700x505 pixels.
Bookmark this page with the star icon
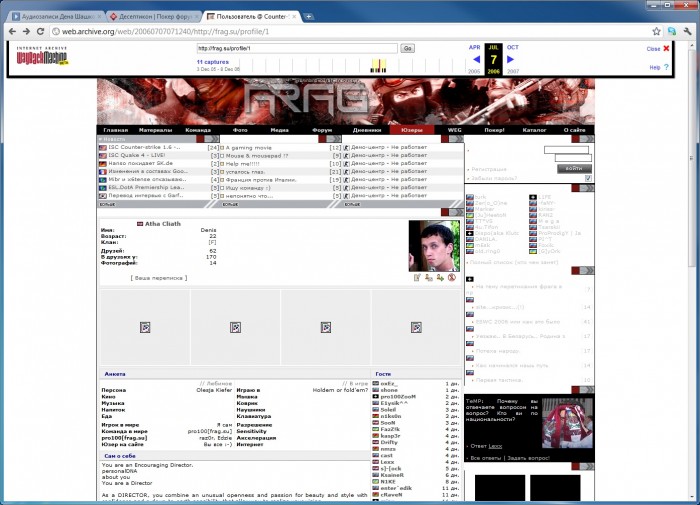point(656,31)
